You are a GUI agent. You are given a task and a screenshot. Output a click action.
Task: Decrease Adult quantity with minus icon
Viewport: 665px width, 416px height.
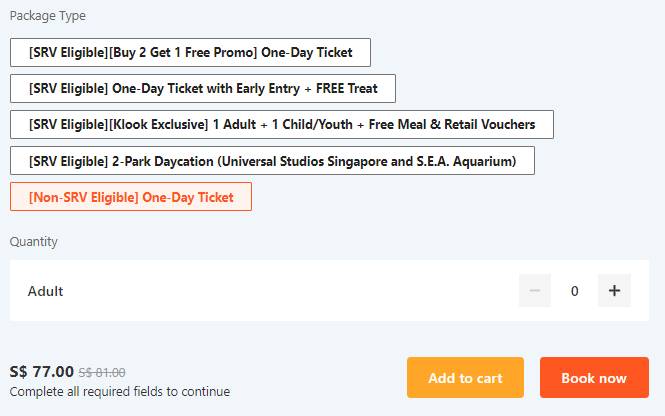[535, 291]
